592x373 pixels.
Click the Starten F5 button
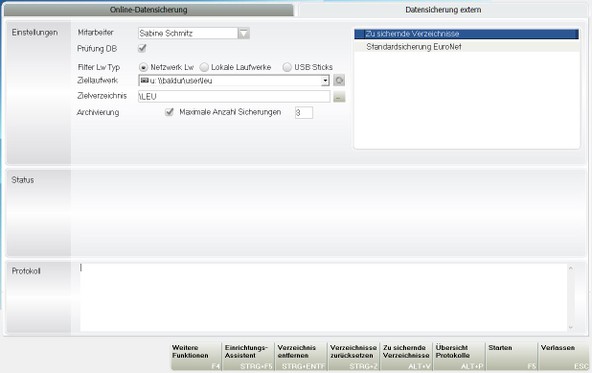[512, 356]
